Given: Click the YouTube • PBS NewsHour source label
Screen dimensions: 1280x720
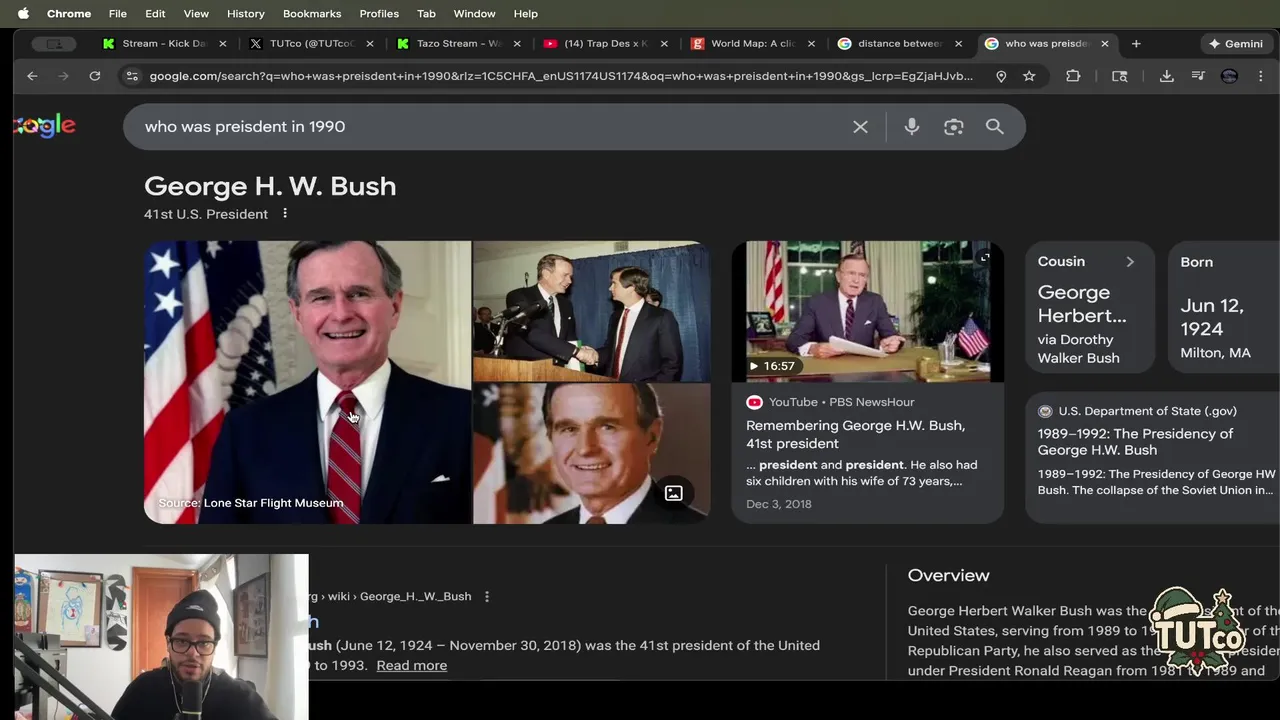Looking at the screenshot, I should [842, 402].
